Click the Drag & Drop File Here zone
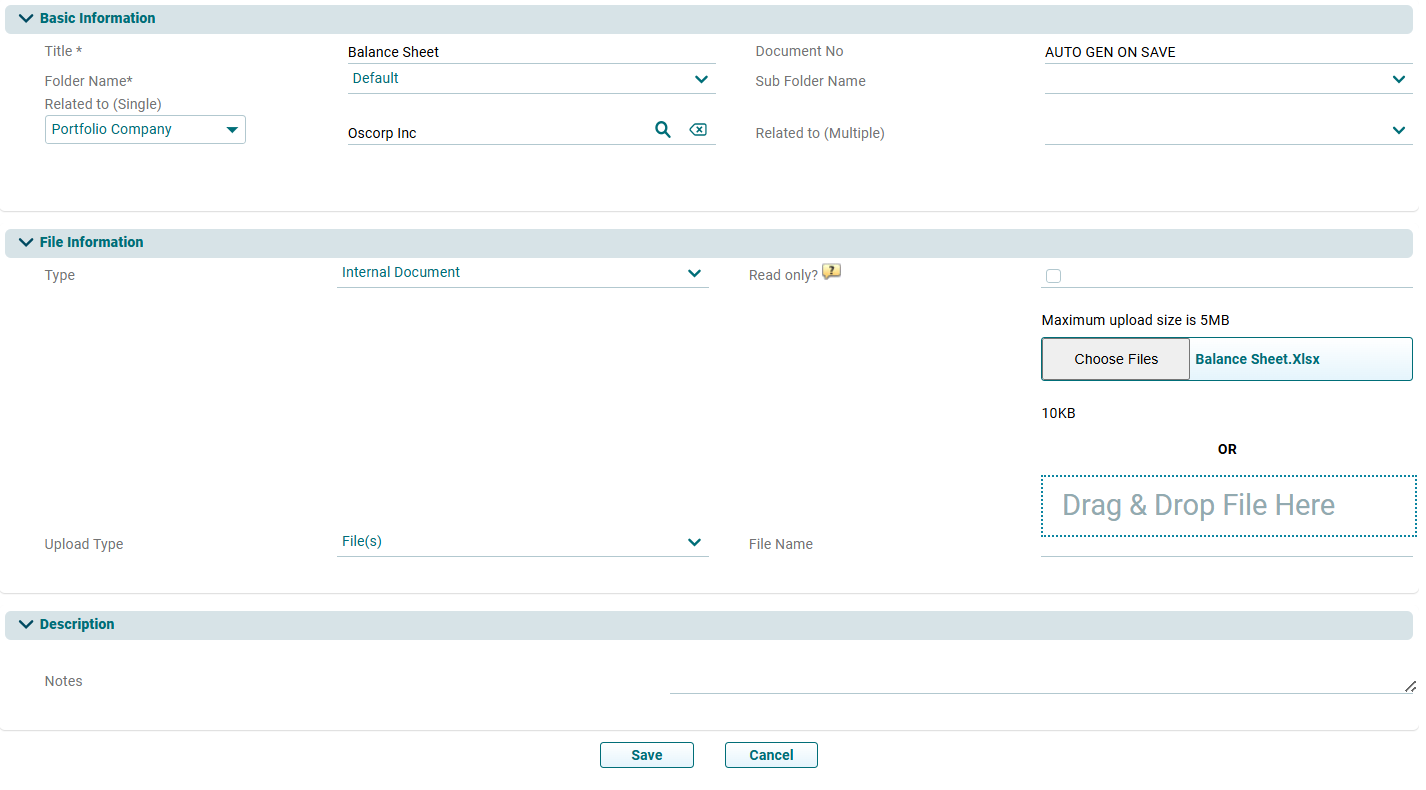The height and width of the screenshot is (790, 1426). [x=1228, y=506]
